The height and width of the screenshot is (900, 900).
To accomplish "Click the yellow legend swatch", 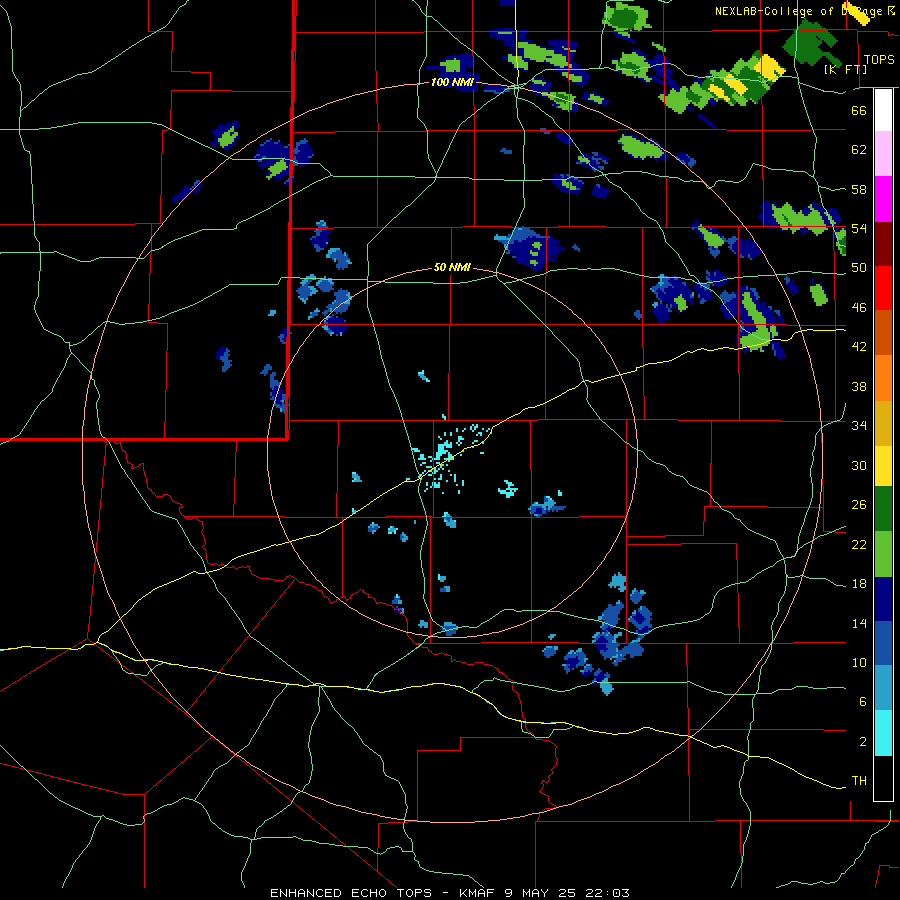I will (883, 466).
